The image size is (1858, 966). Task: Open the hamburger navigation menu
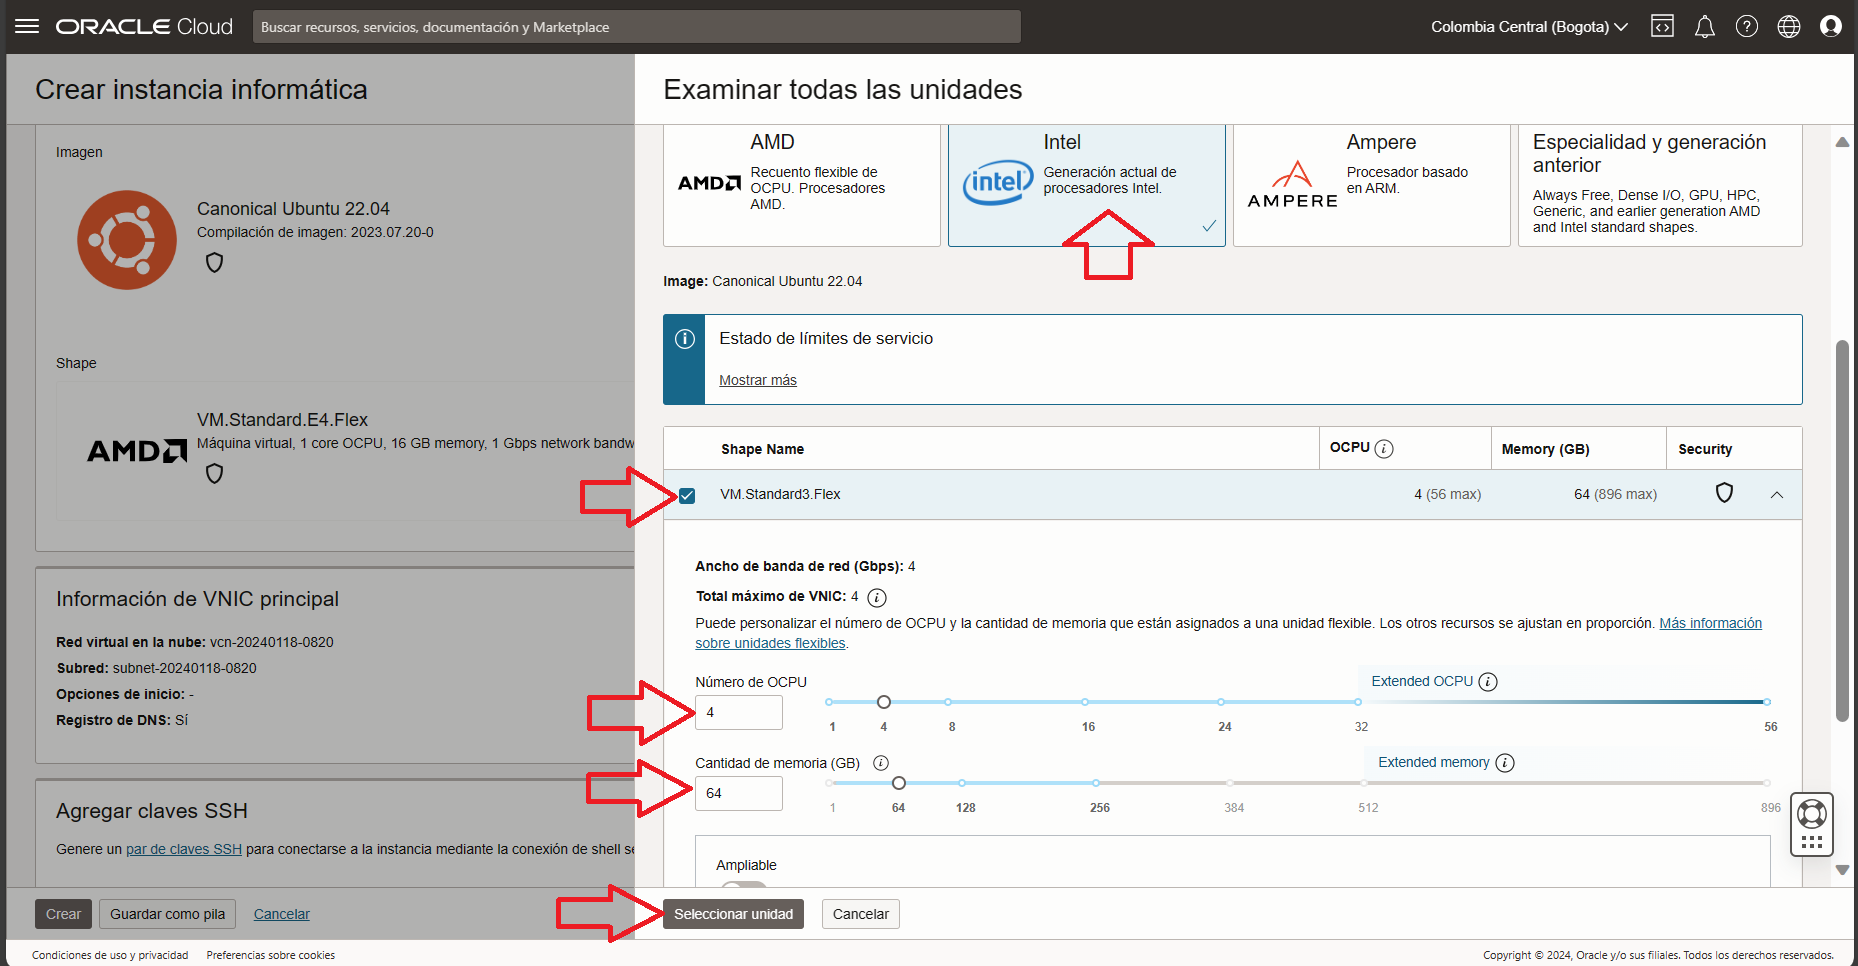tap(27, 26)
